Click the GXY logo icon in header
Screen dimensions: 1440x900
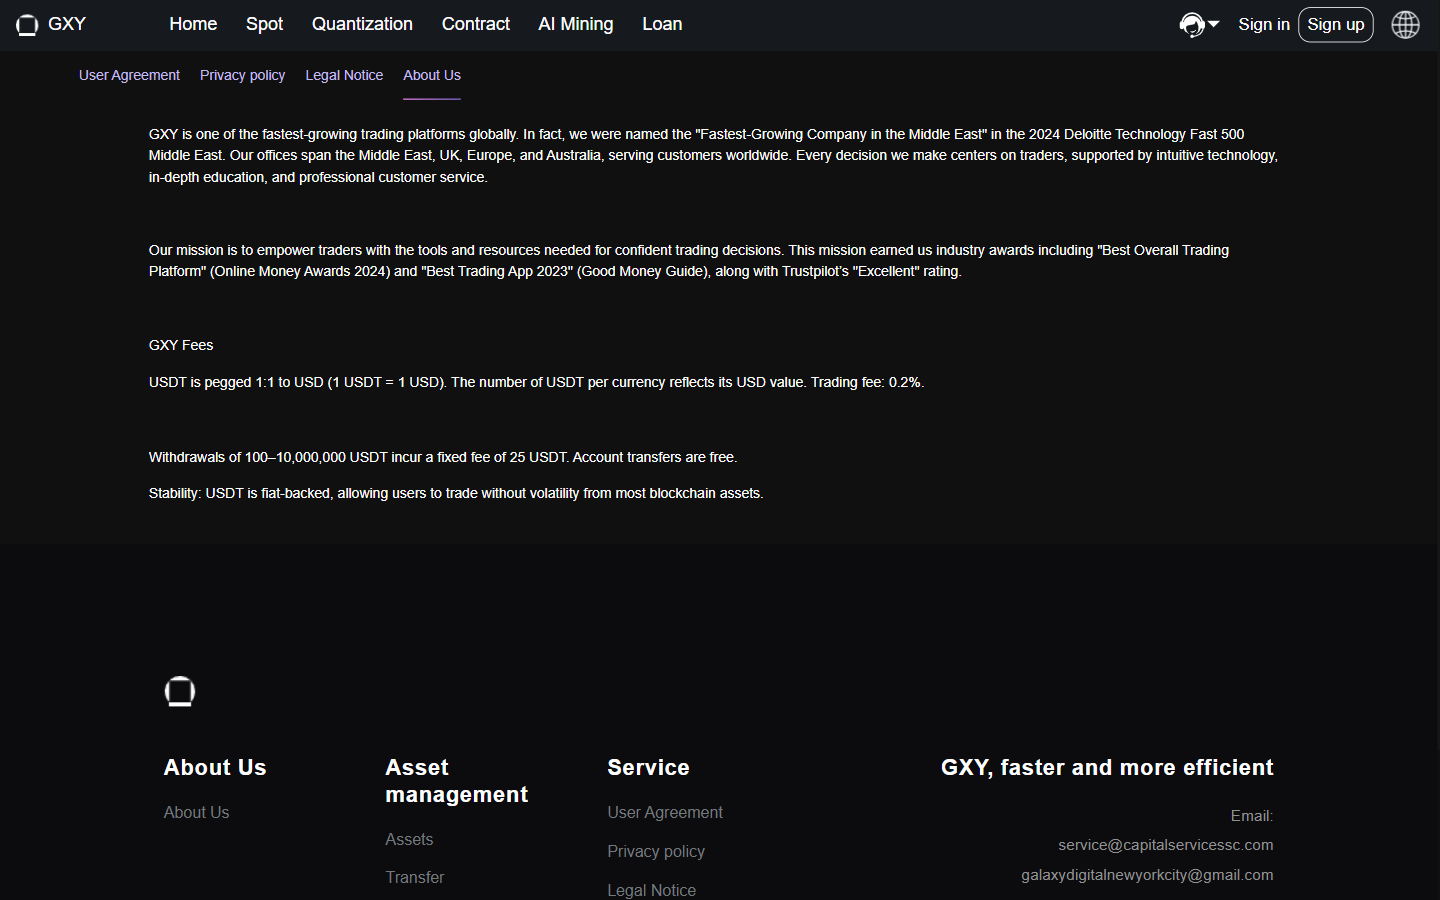click(27, 25)
